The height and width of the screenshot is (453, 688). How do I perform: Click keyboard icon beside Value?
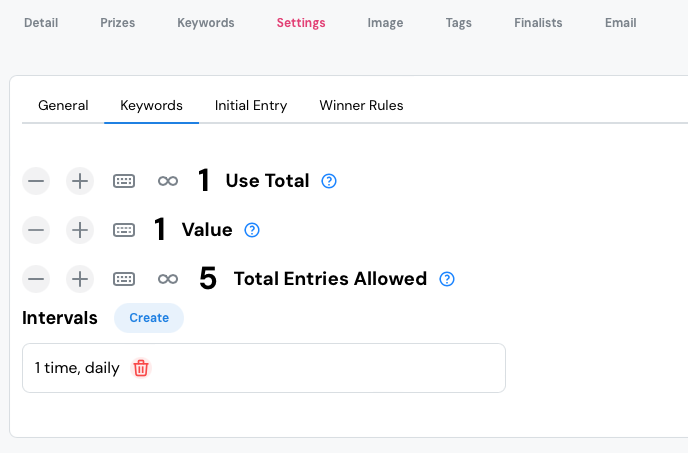coord(124,230)
